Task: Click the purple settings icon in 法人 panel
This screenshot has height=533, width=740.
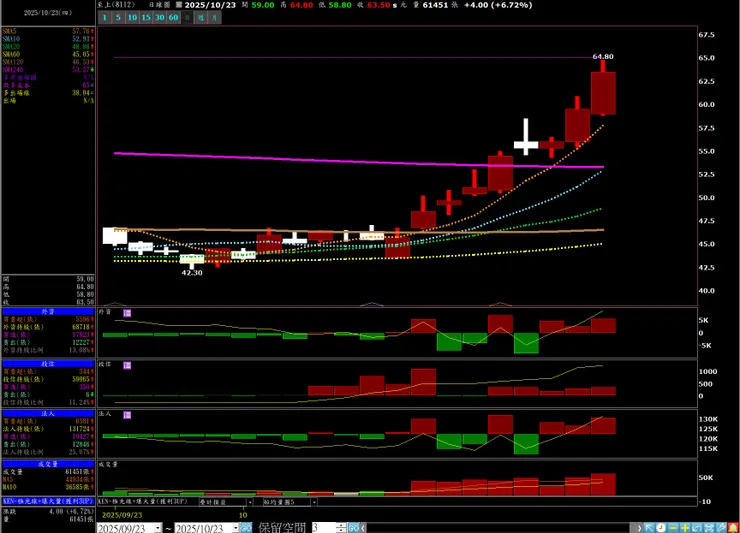Action: (x=127, y=415)
